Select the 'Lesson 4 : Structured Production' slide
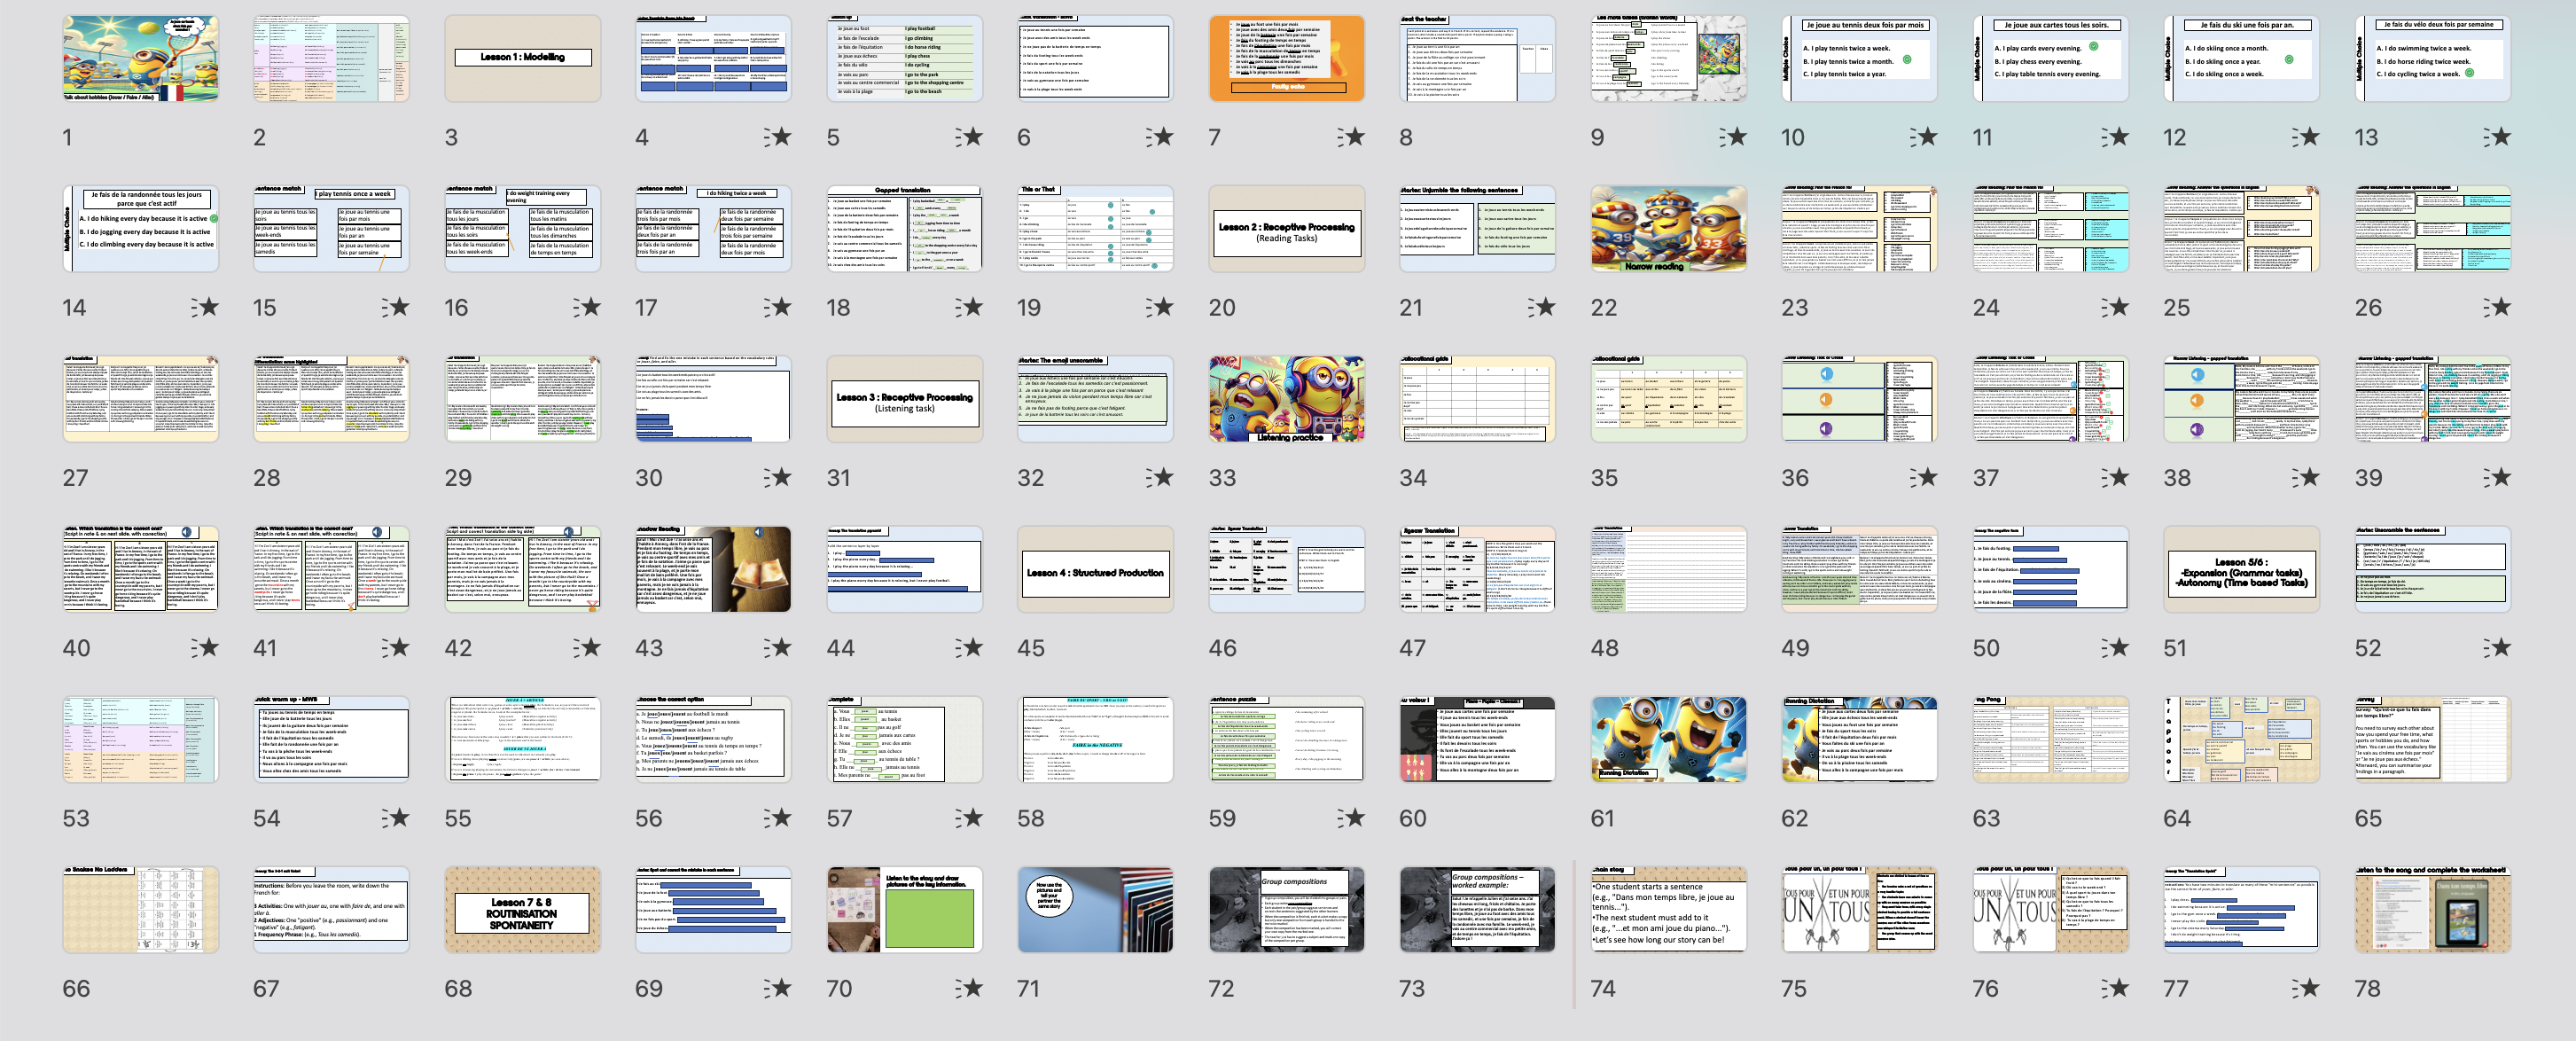The height and width of the screenshot is (1041, 2576). [x=1096, y=569]
